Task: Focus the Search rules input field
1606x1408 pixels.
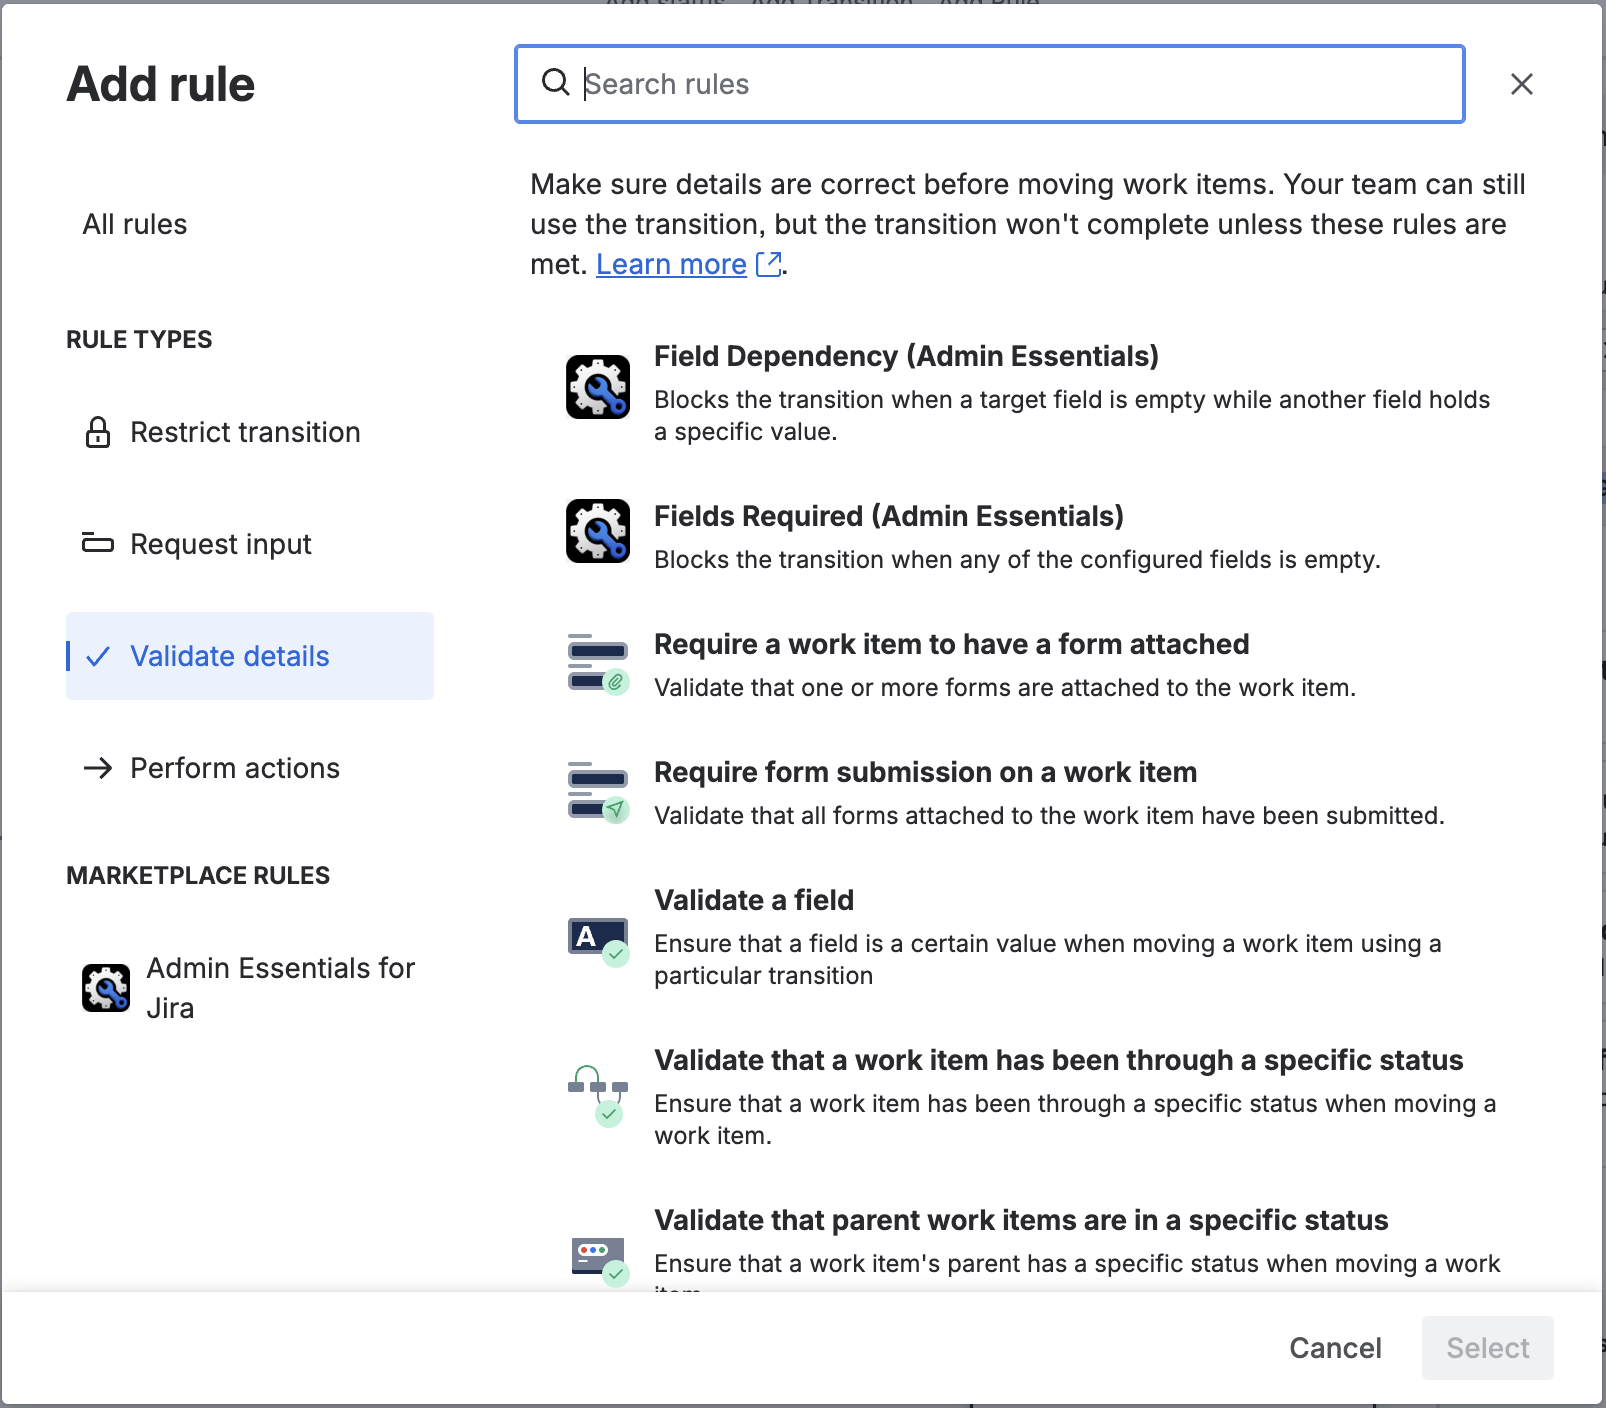Action: coord(990,84)
